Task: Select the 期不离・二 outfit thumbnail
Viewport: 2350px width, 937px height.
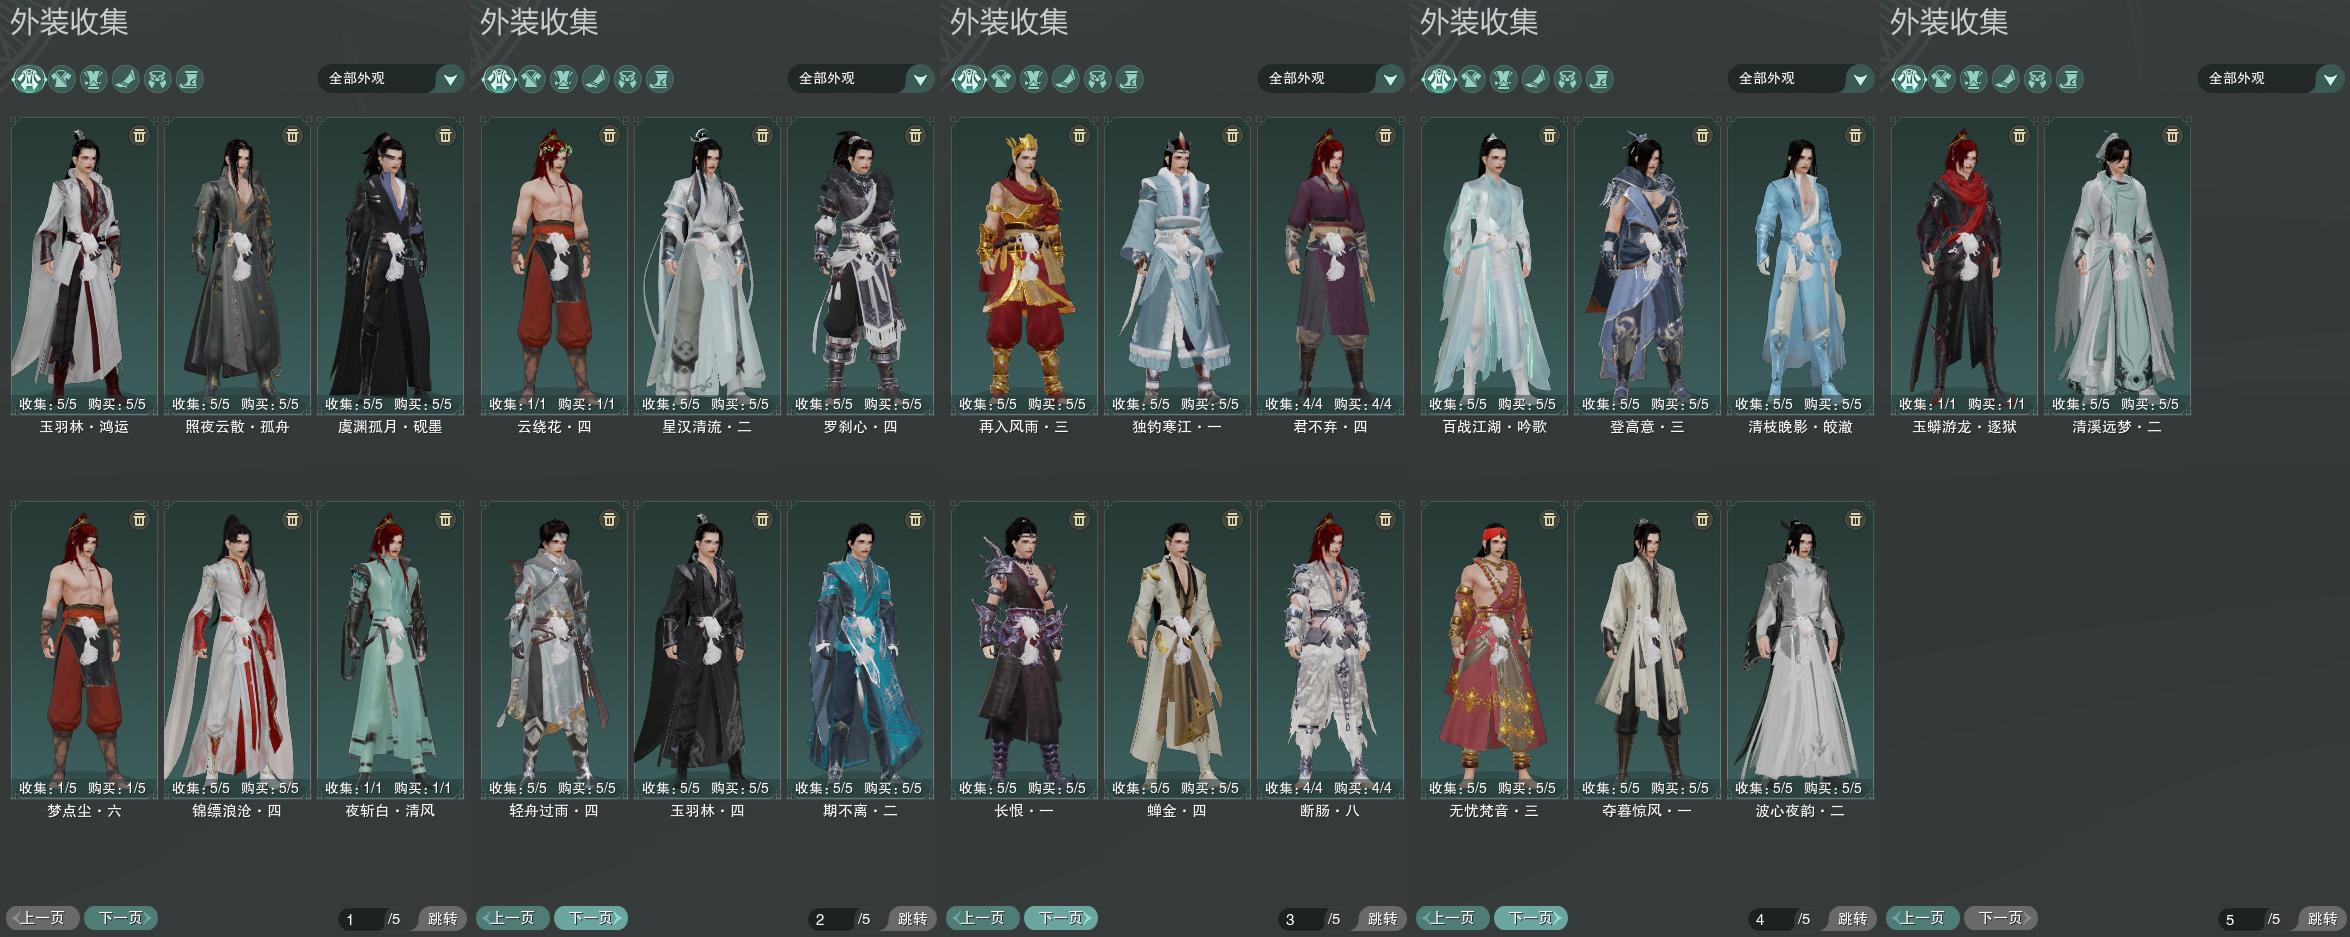Action: coord(860,649)
